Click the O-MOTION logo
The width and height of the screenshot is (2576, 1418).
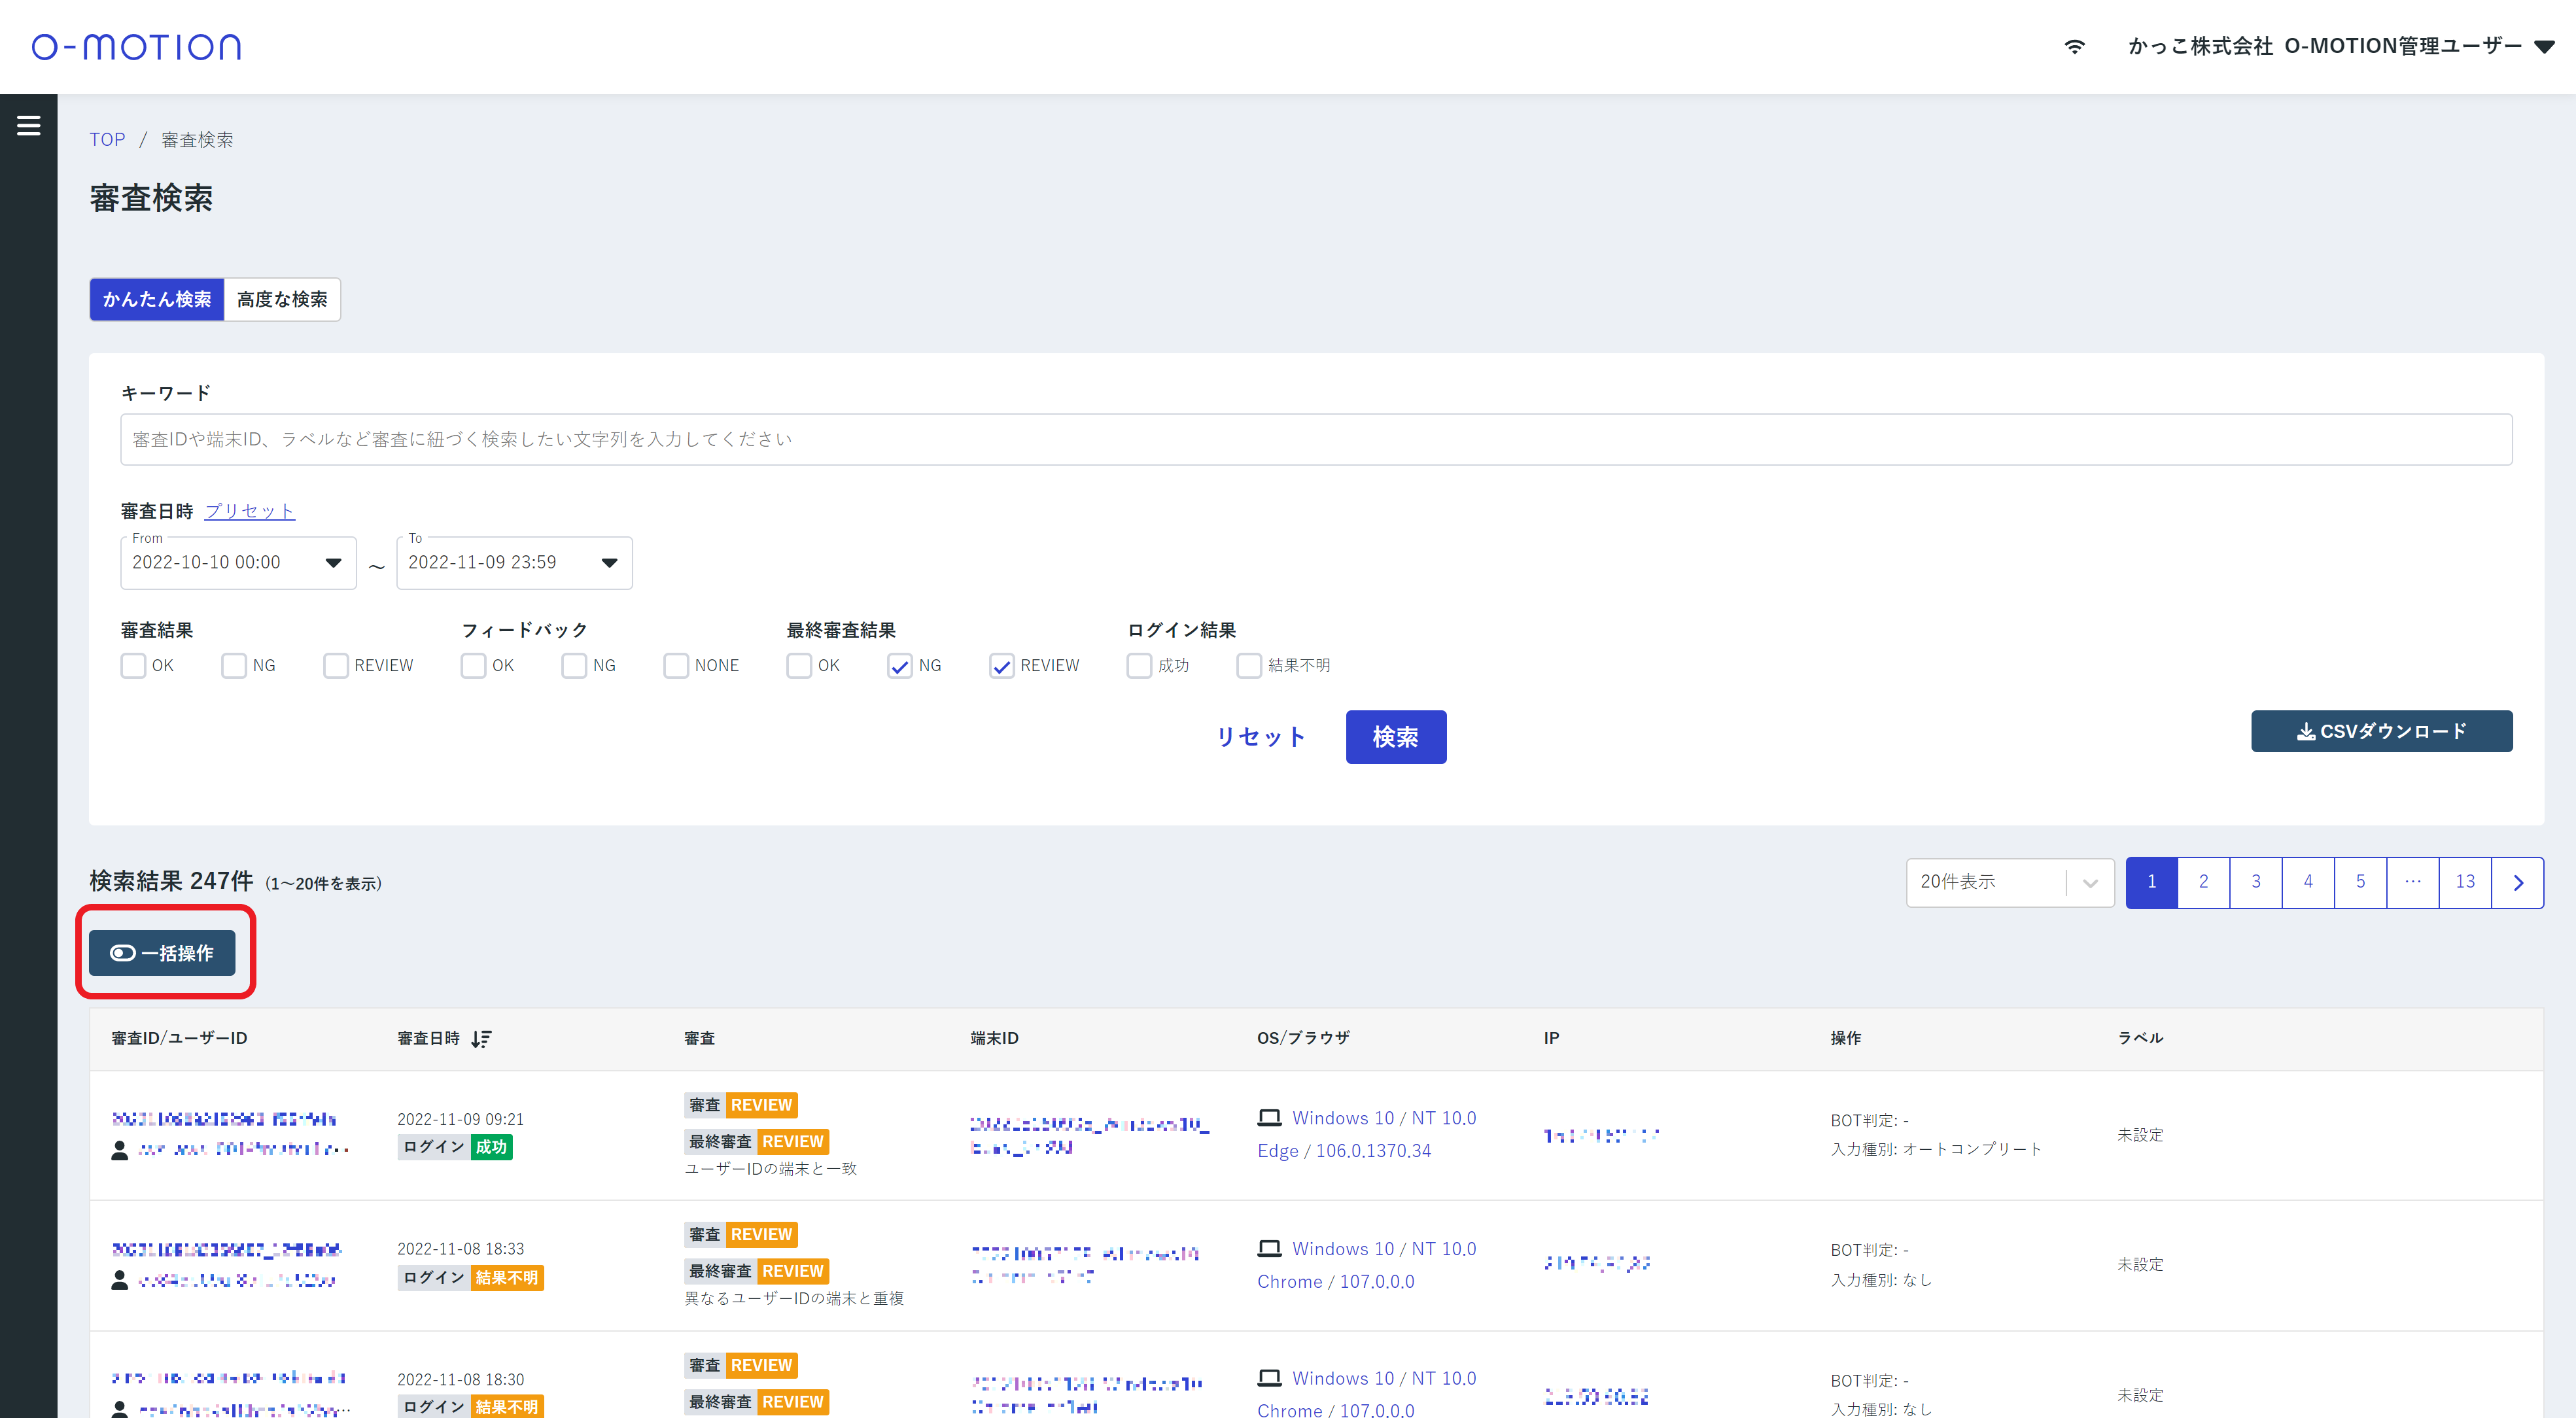tap(137, 46)
